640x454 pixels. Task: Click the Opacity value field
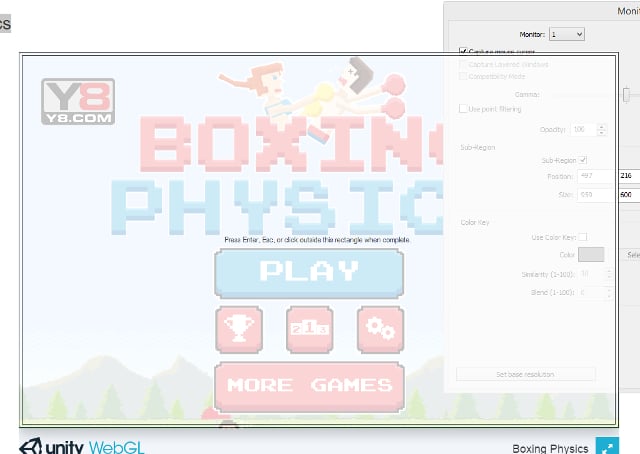pos(584,129)
